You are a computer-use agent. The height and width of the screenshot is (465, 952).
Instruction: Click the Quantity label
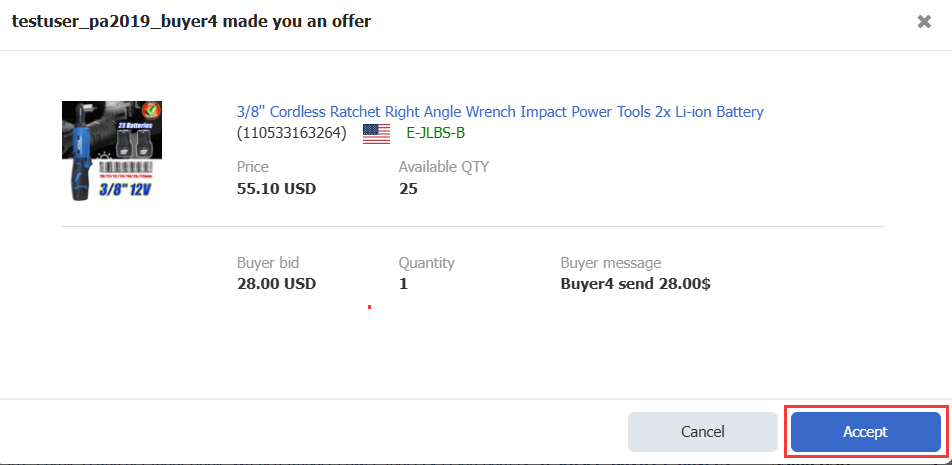point(427,263)
